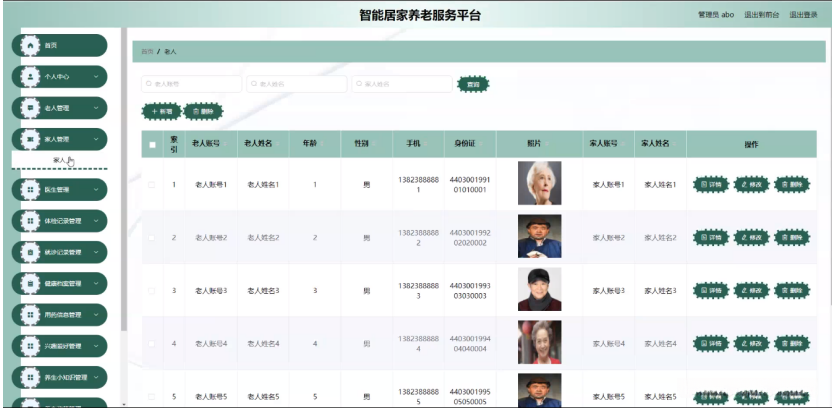Image resolution: width=832 pixels, height=408 pixels.
Task: Tick the checkbox for row 老人账号2
Action: click(152, 238)
